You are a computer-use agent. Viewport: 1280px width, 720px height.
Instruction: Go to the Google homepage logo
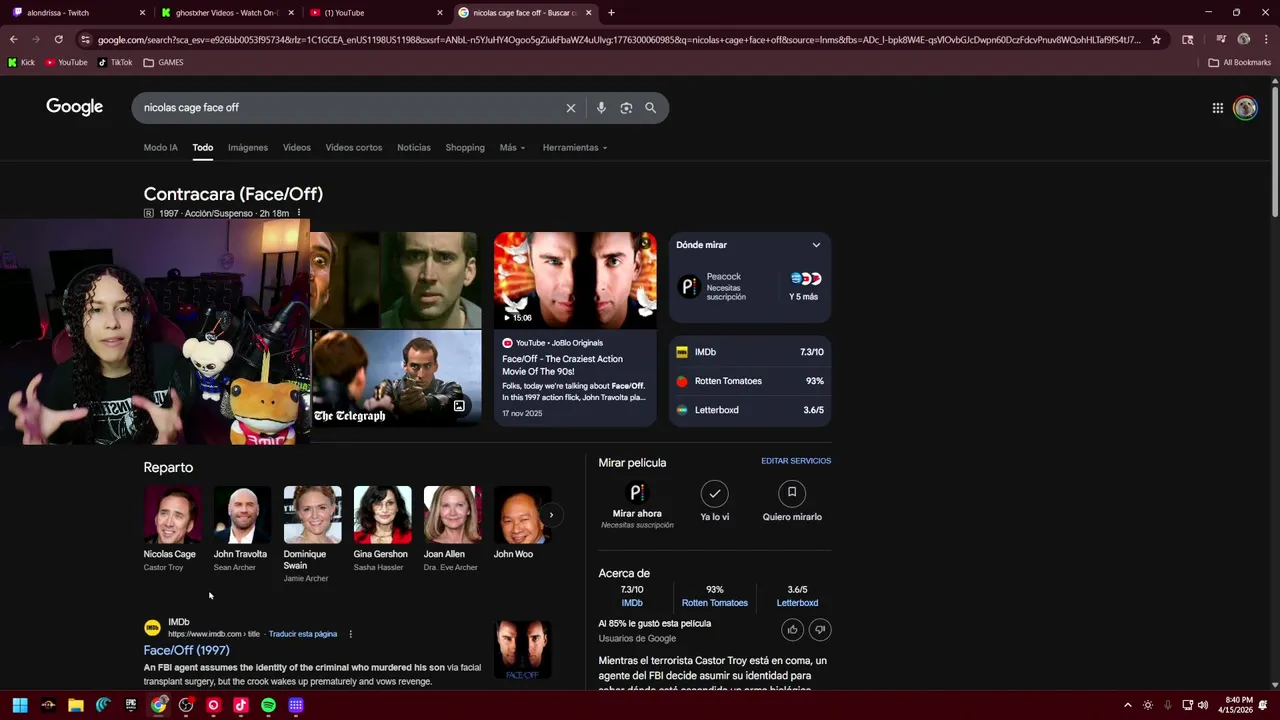click(75, 107)
